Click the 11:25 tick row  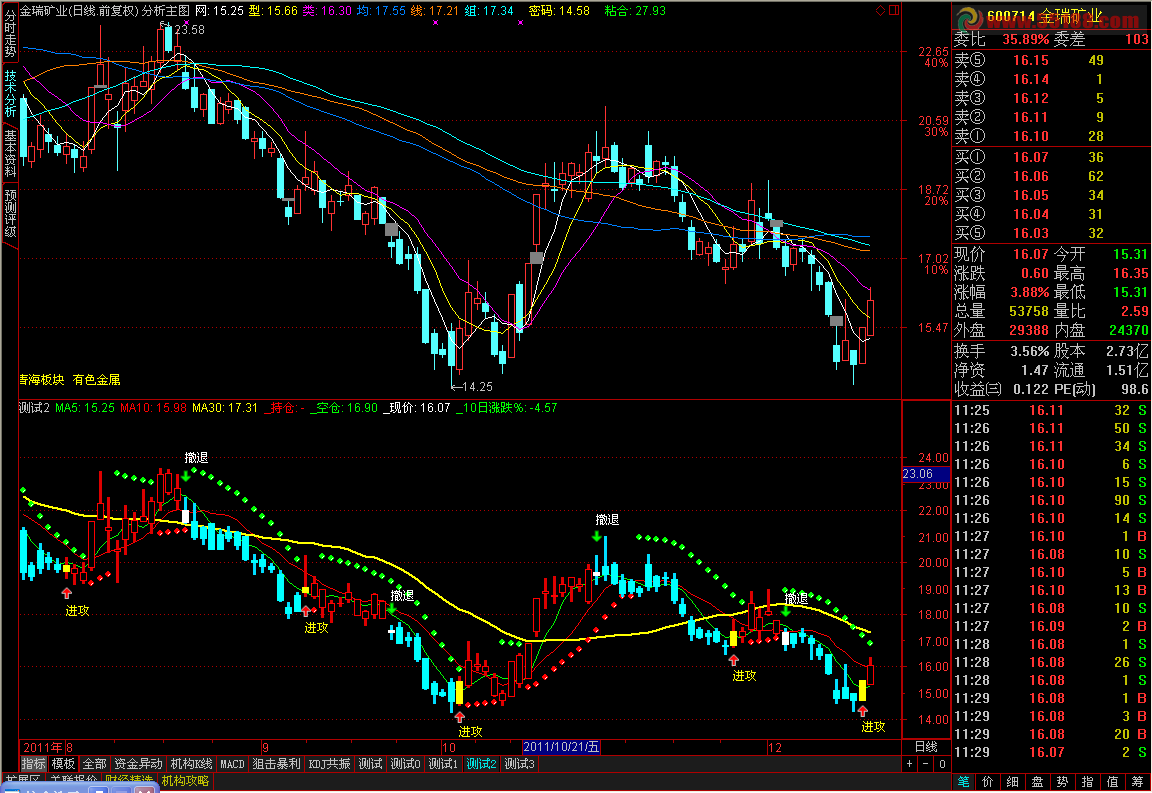coord(1051,411)
